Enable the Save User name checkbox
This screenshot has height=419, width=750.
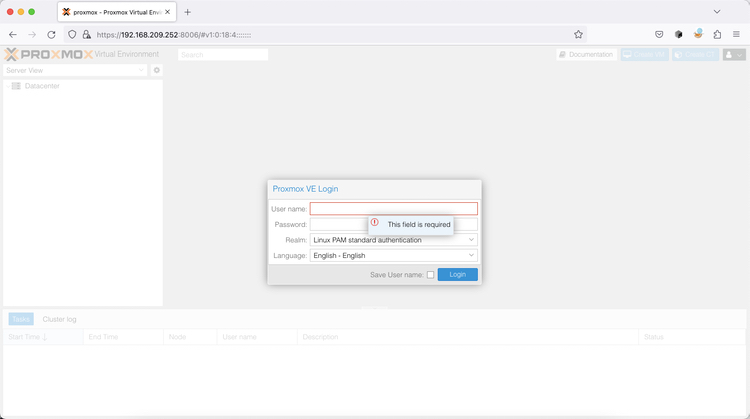431,275
